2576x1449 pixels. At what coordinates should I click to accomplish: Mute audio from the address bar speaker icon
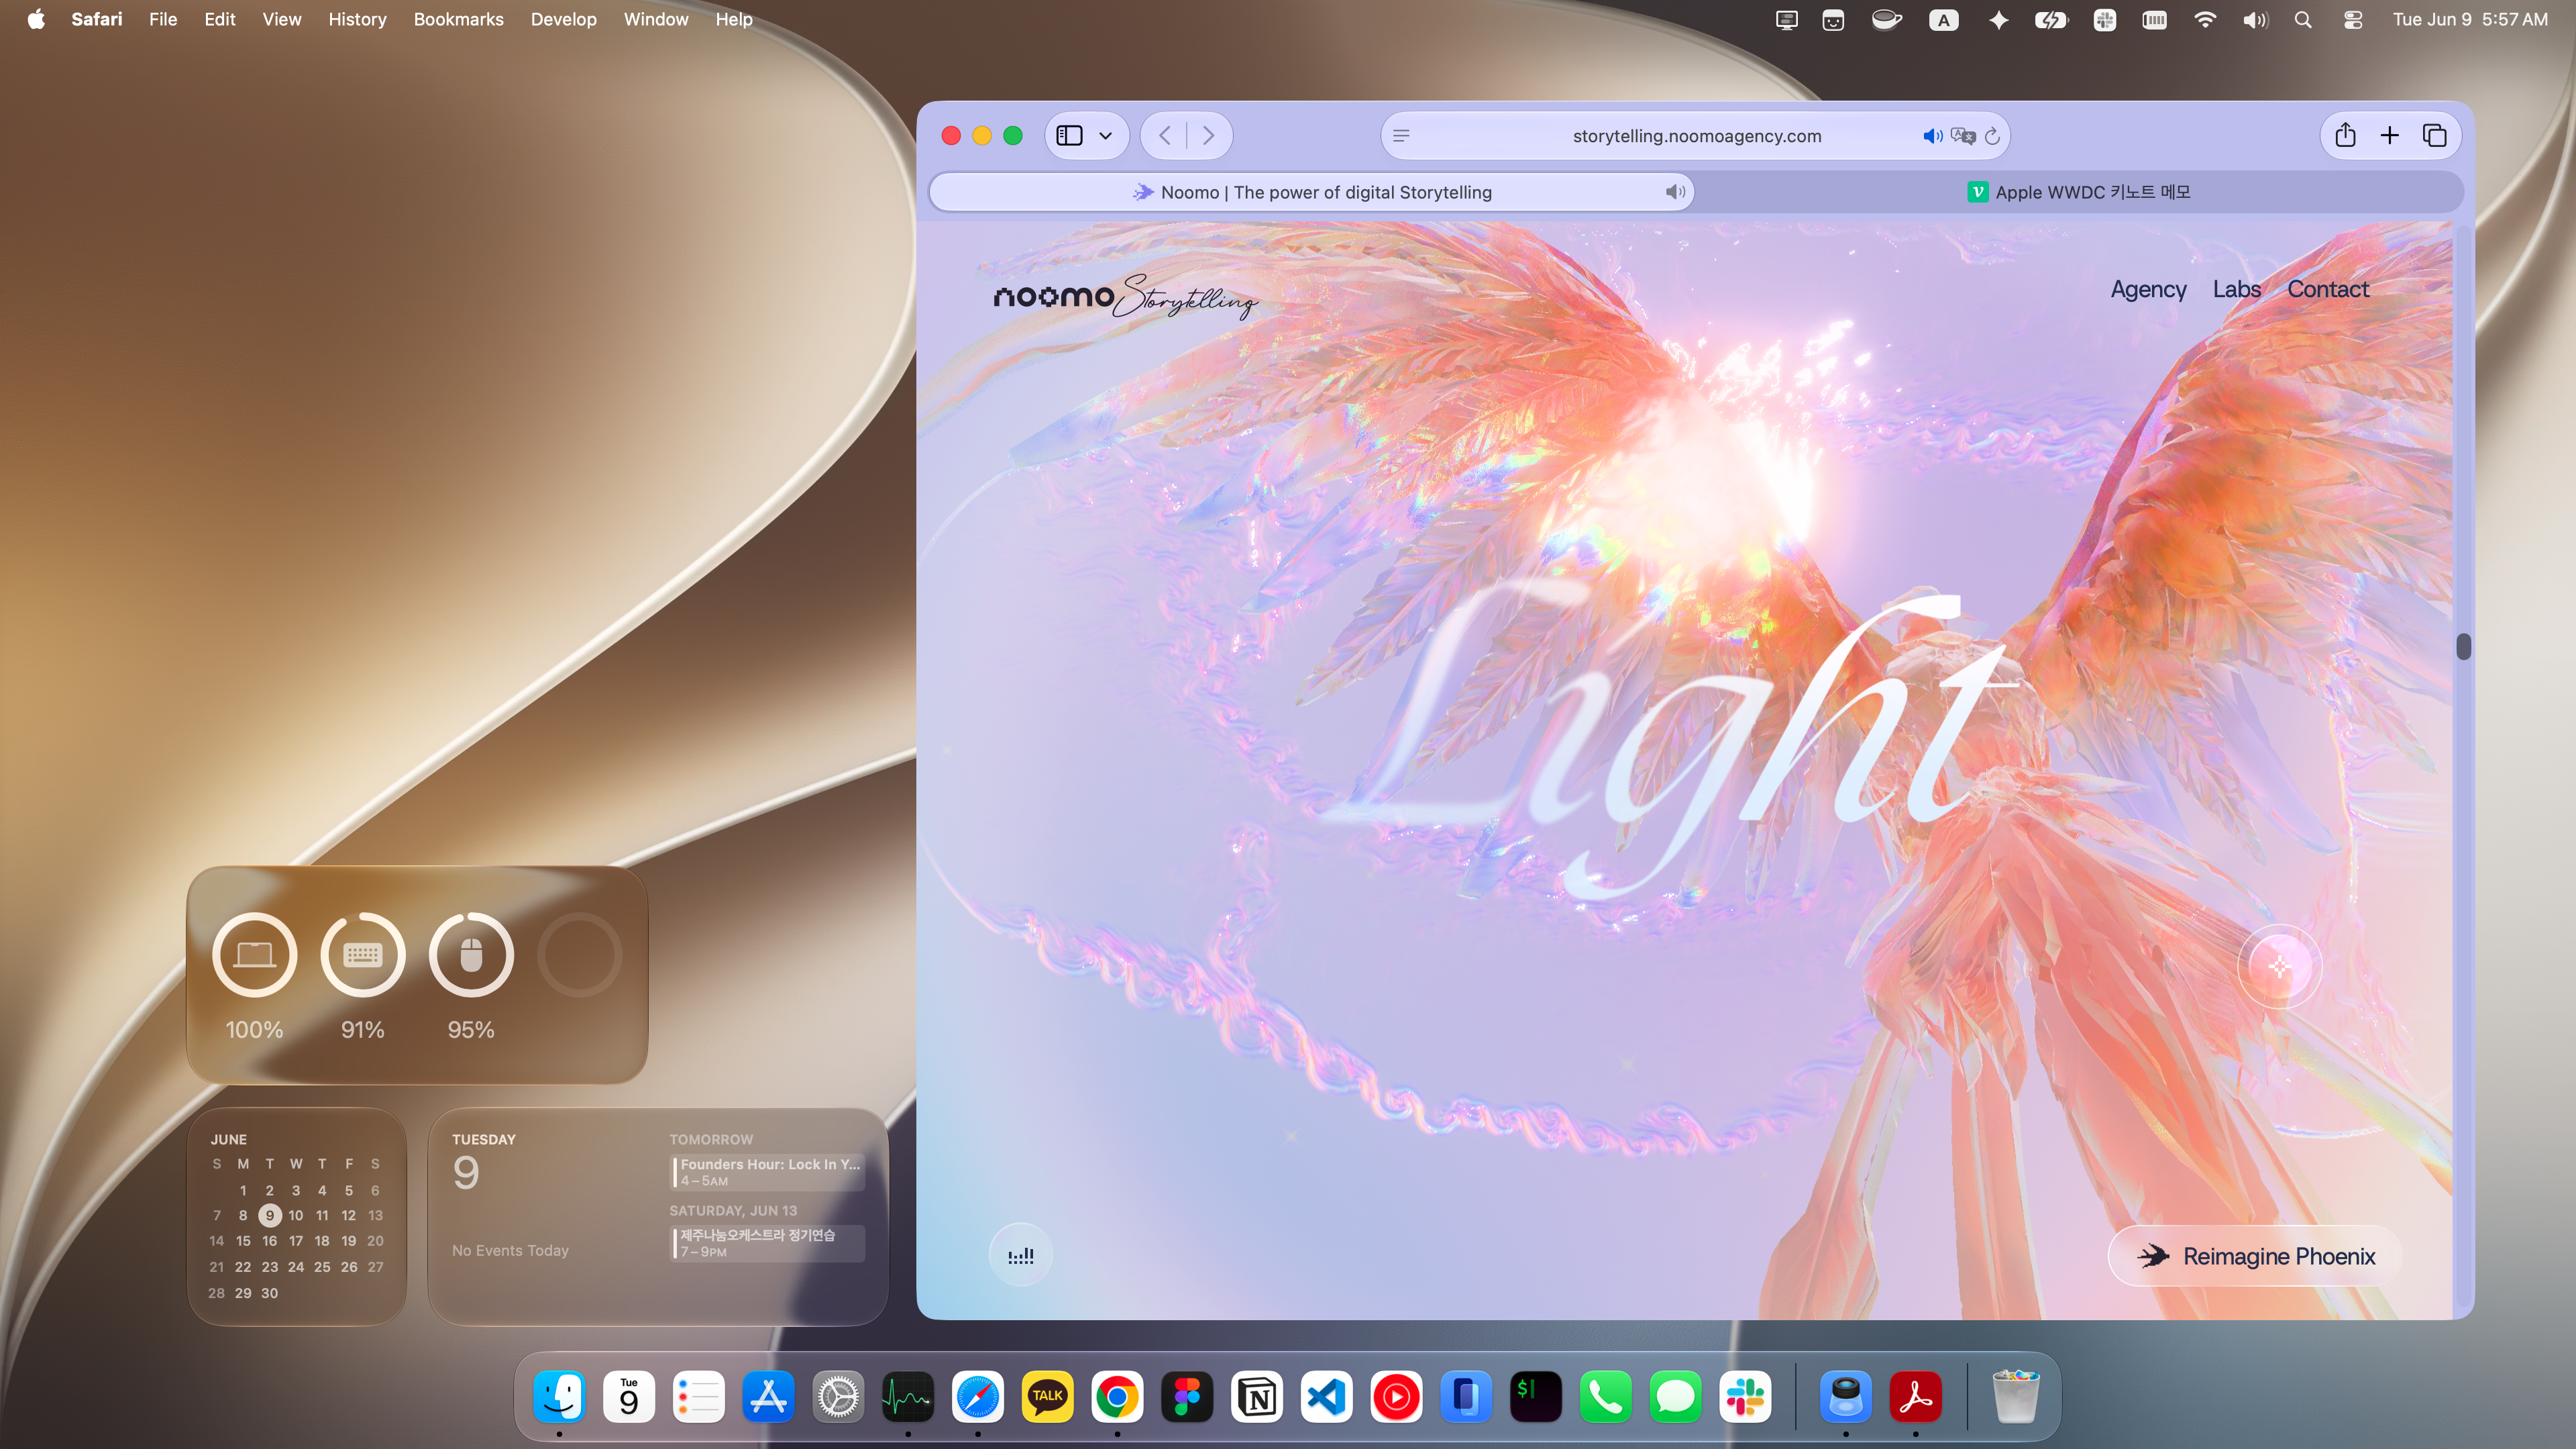click(1932, 136)
